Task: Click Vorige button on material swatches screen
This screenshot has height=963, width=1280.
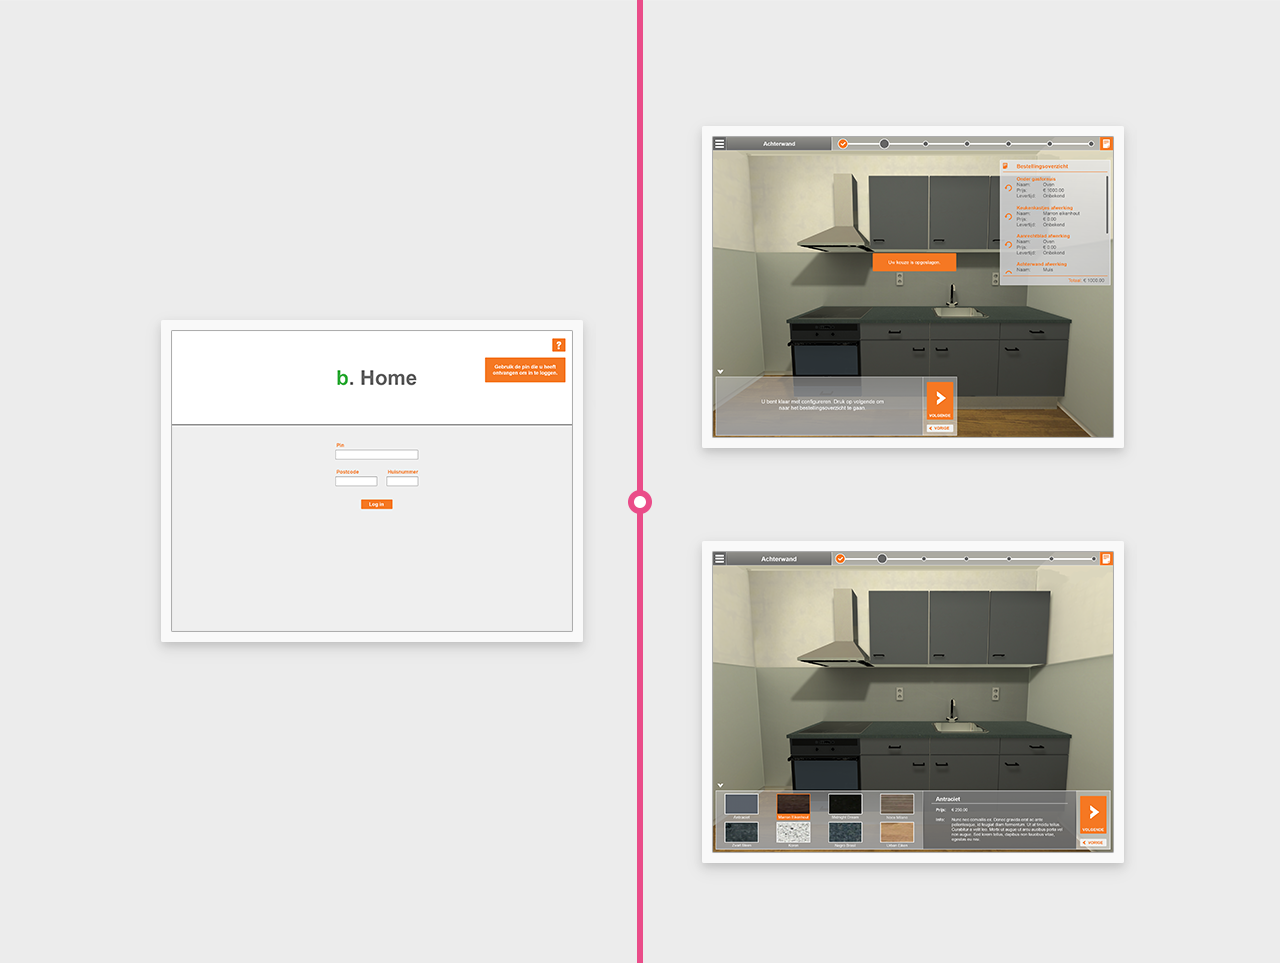Action: click(x=1093, y=843)
